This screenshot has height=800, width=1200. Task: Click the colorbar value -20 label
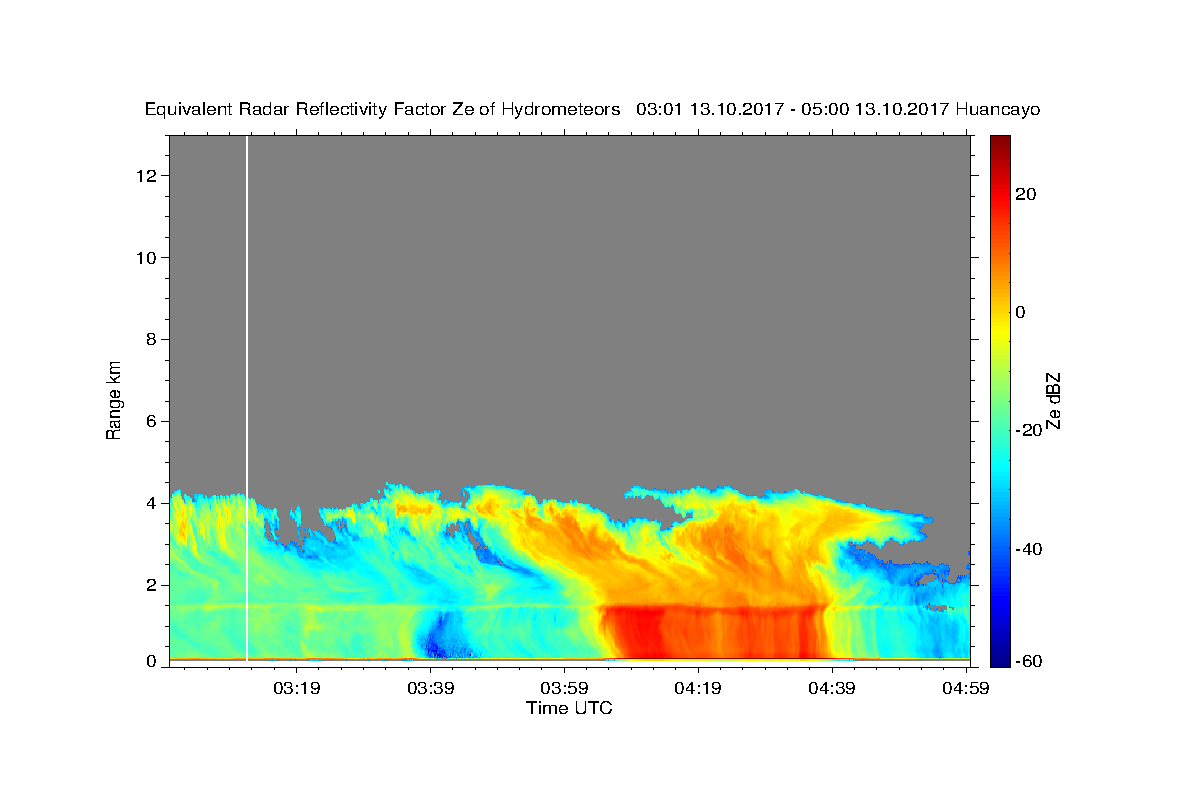[1029, 430]
